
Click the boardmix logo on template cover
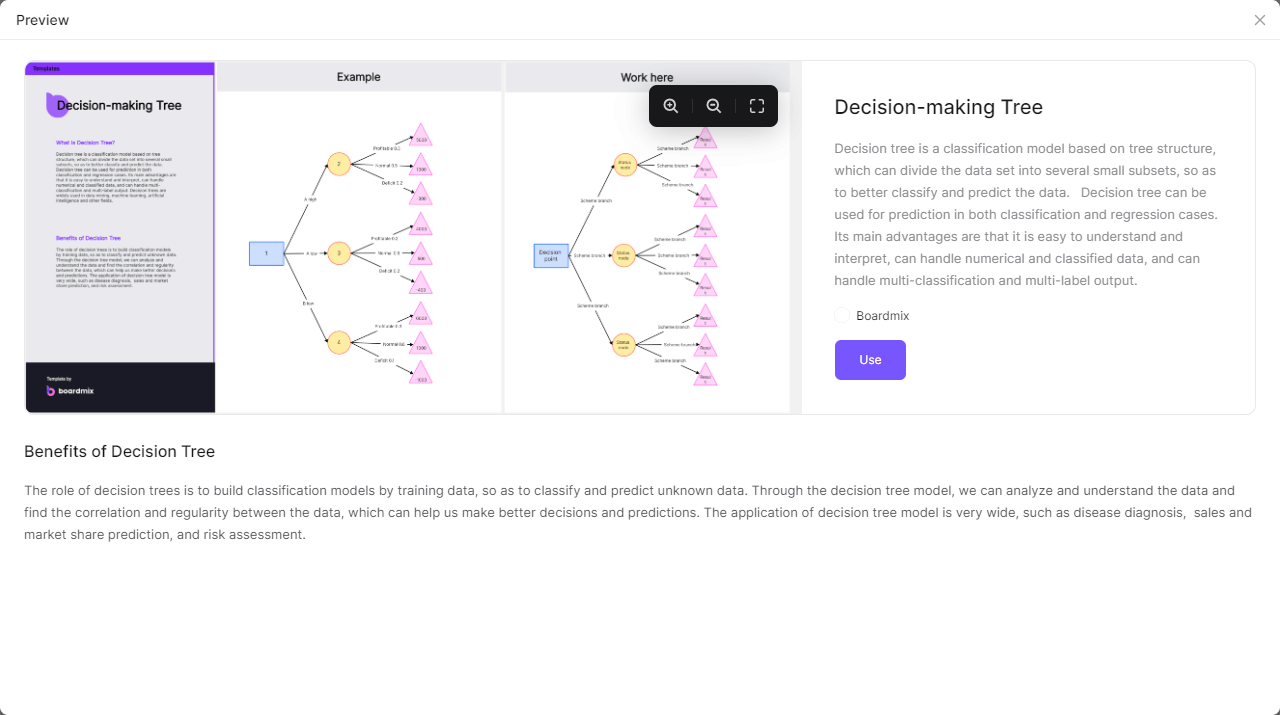pyautogui.click(x=70, y=390)
